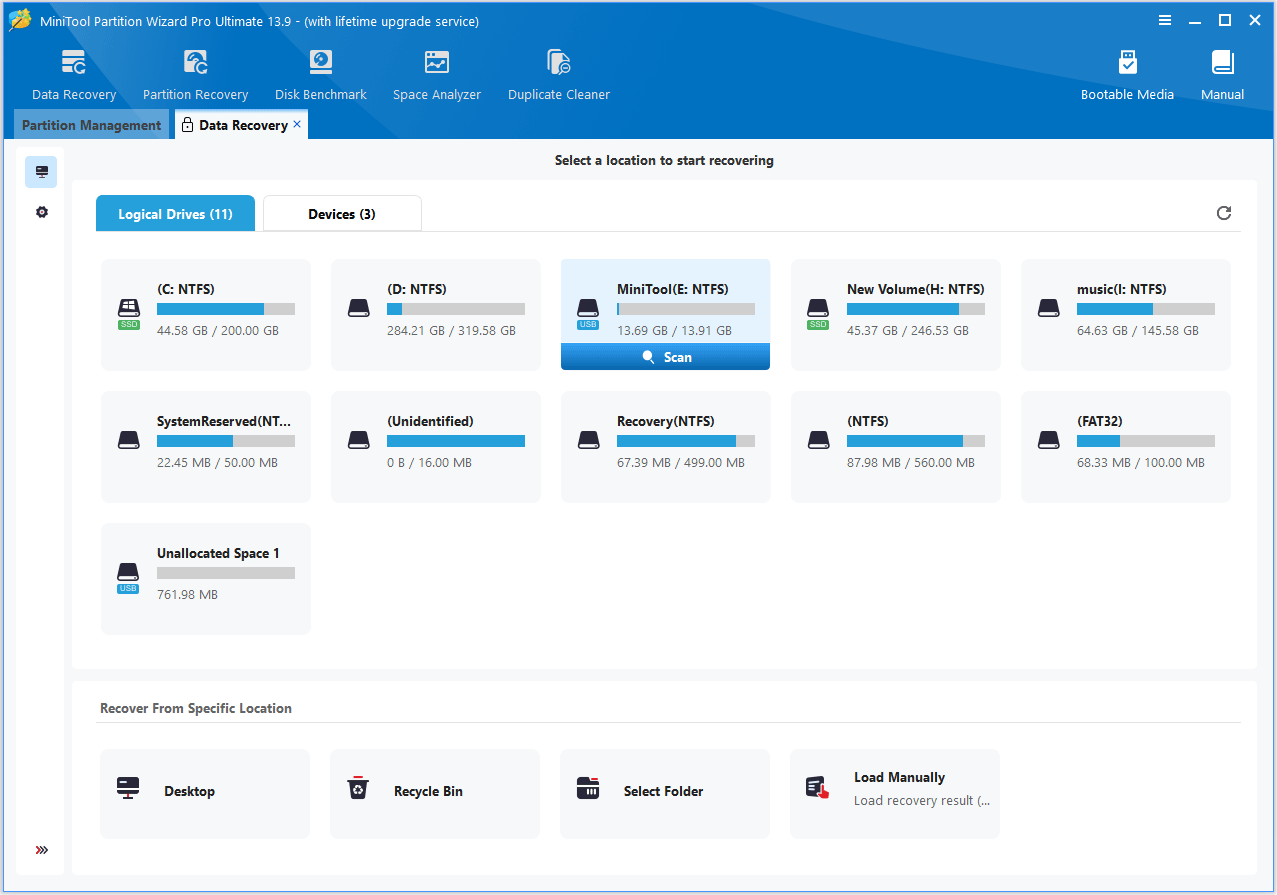1277x895 pixels.
Task: Click "13.69 GB / 13.91 GB" text
Action: tap(674, 331)
